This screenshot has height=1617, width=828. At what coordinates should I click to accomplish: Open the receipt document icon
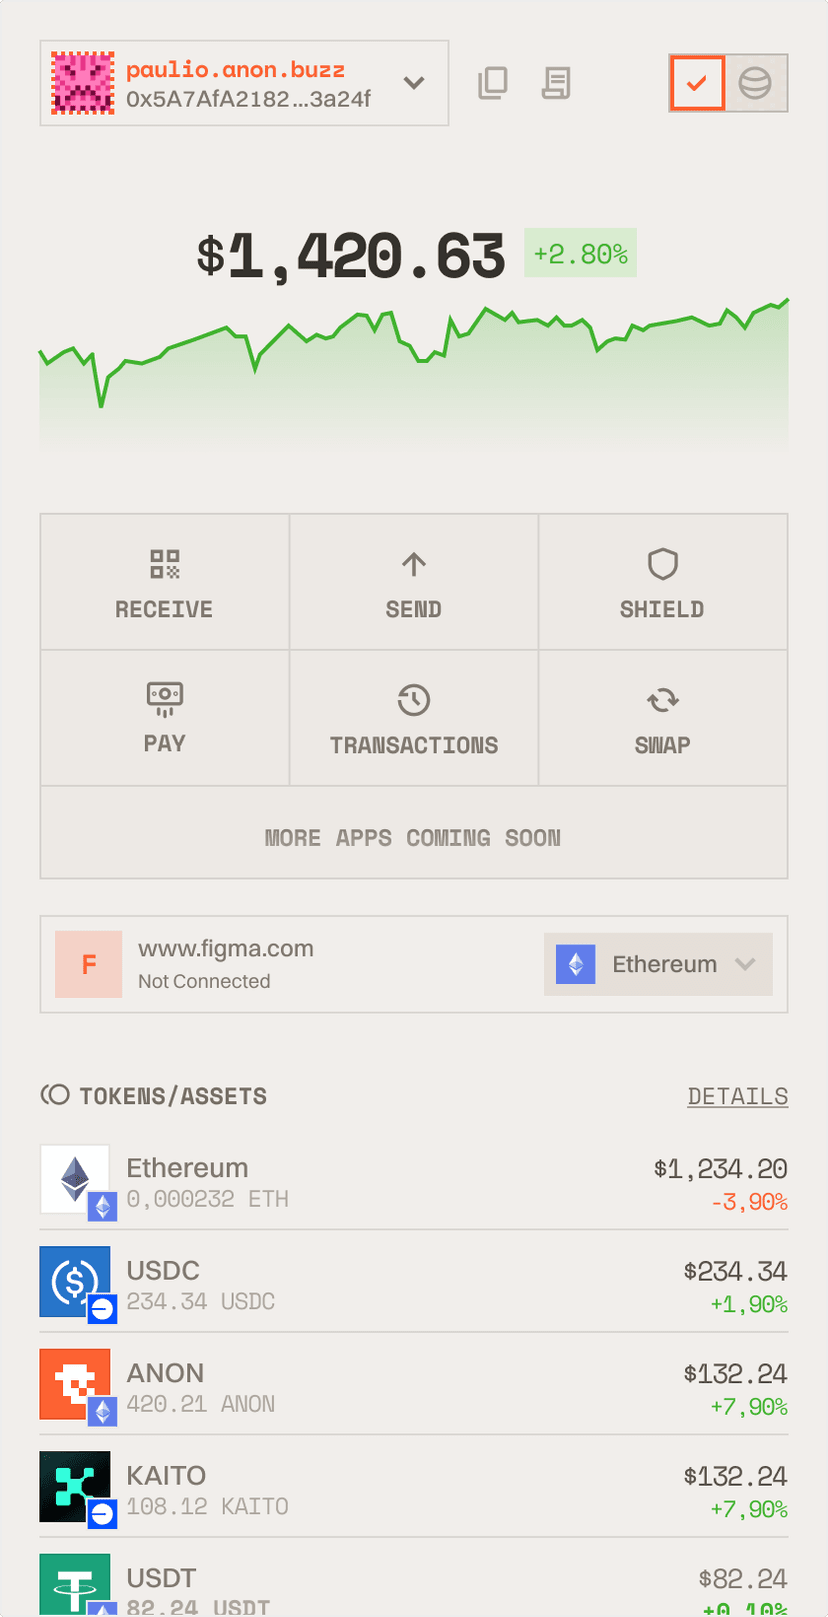[x=556, y=83]
